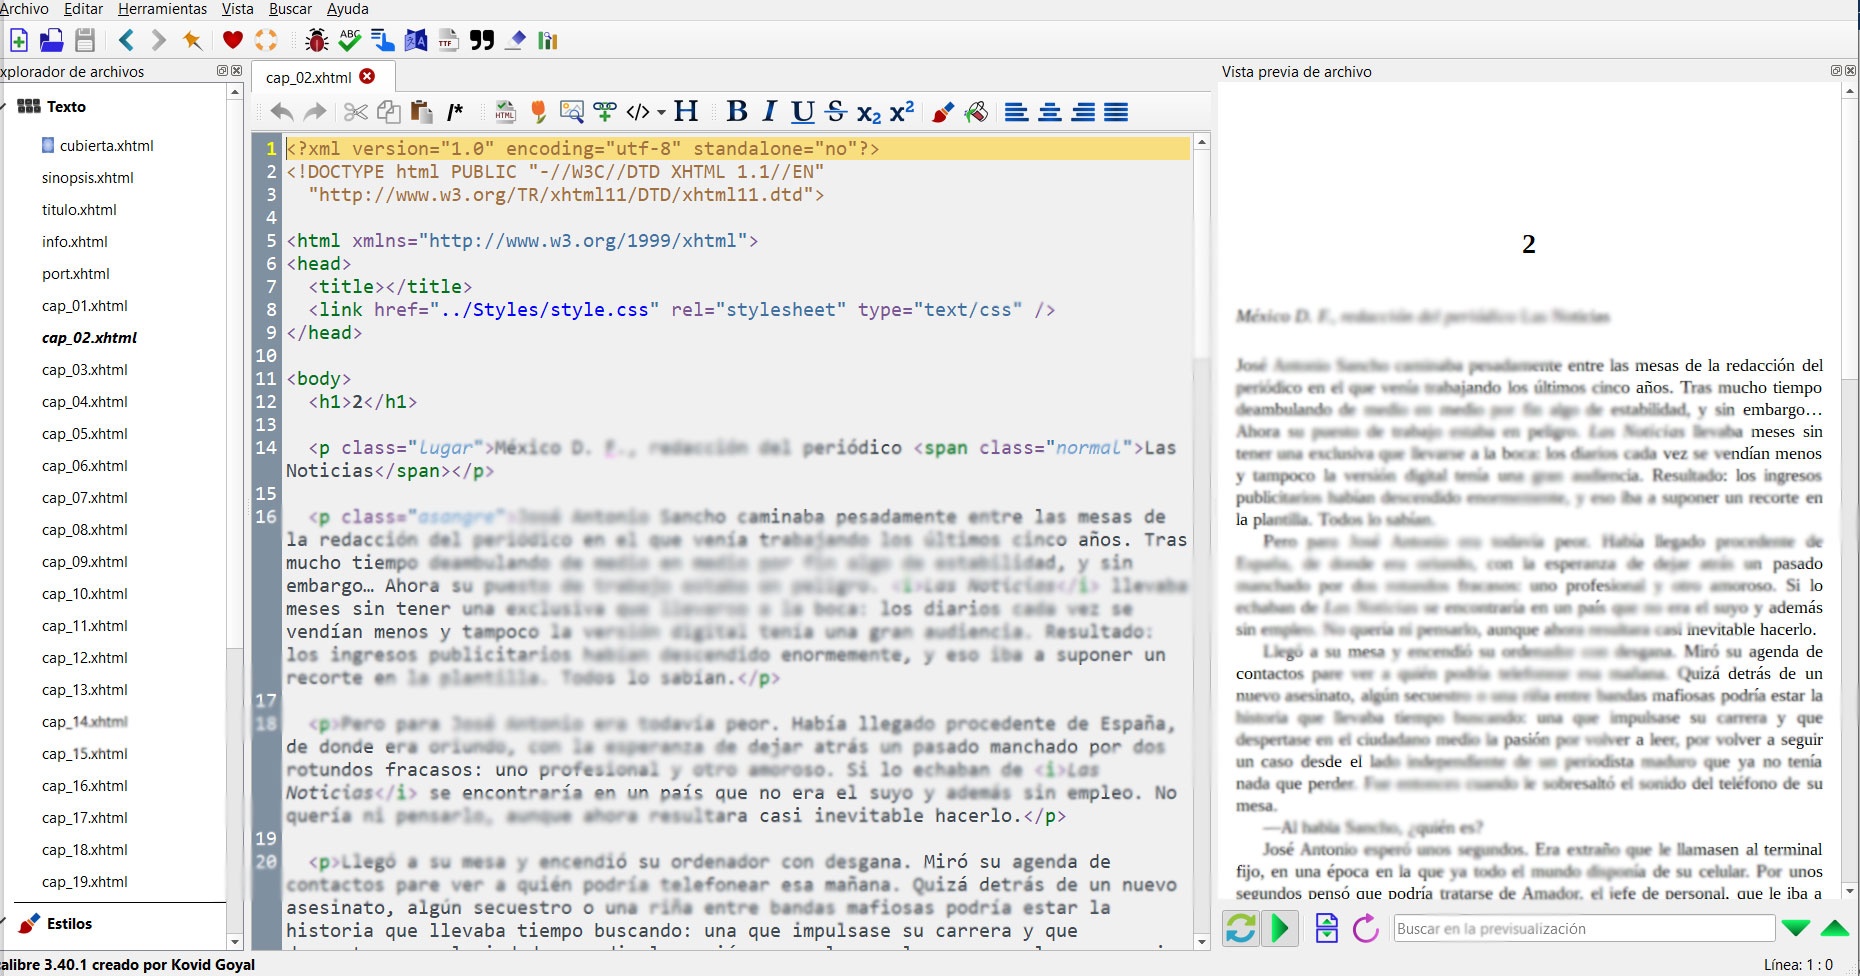This screenshot has height=976, width=1860.
Task: Click the red heart donate icon
Action: pos(233,40)
